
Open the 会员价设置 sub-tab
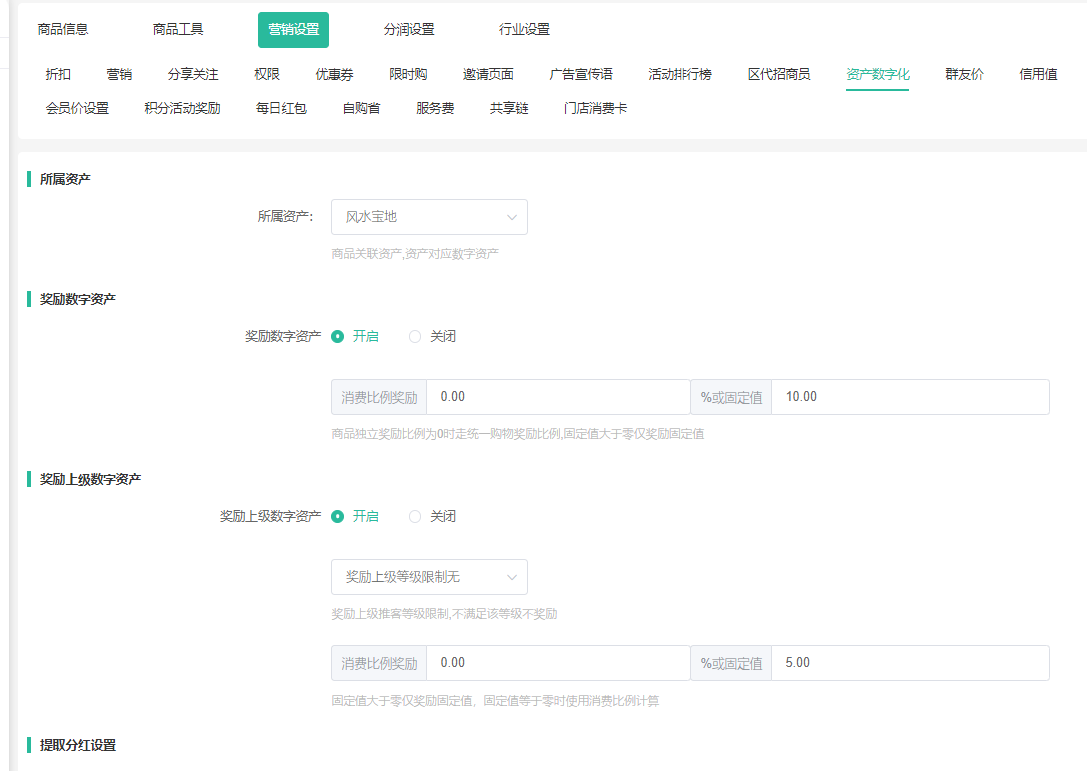(x=77, y=108)
